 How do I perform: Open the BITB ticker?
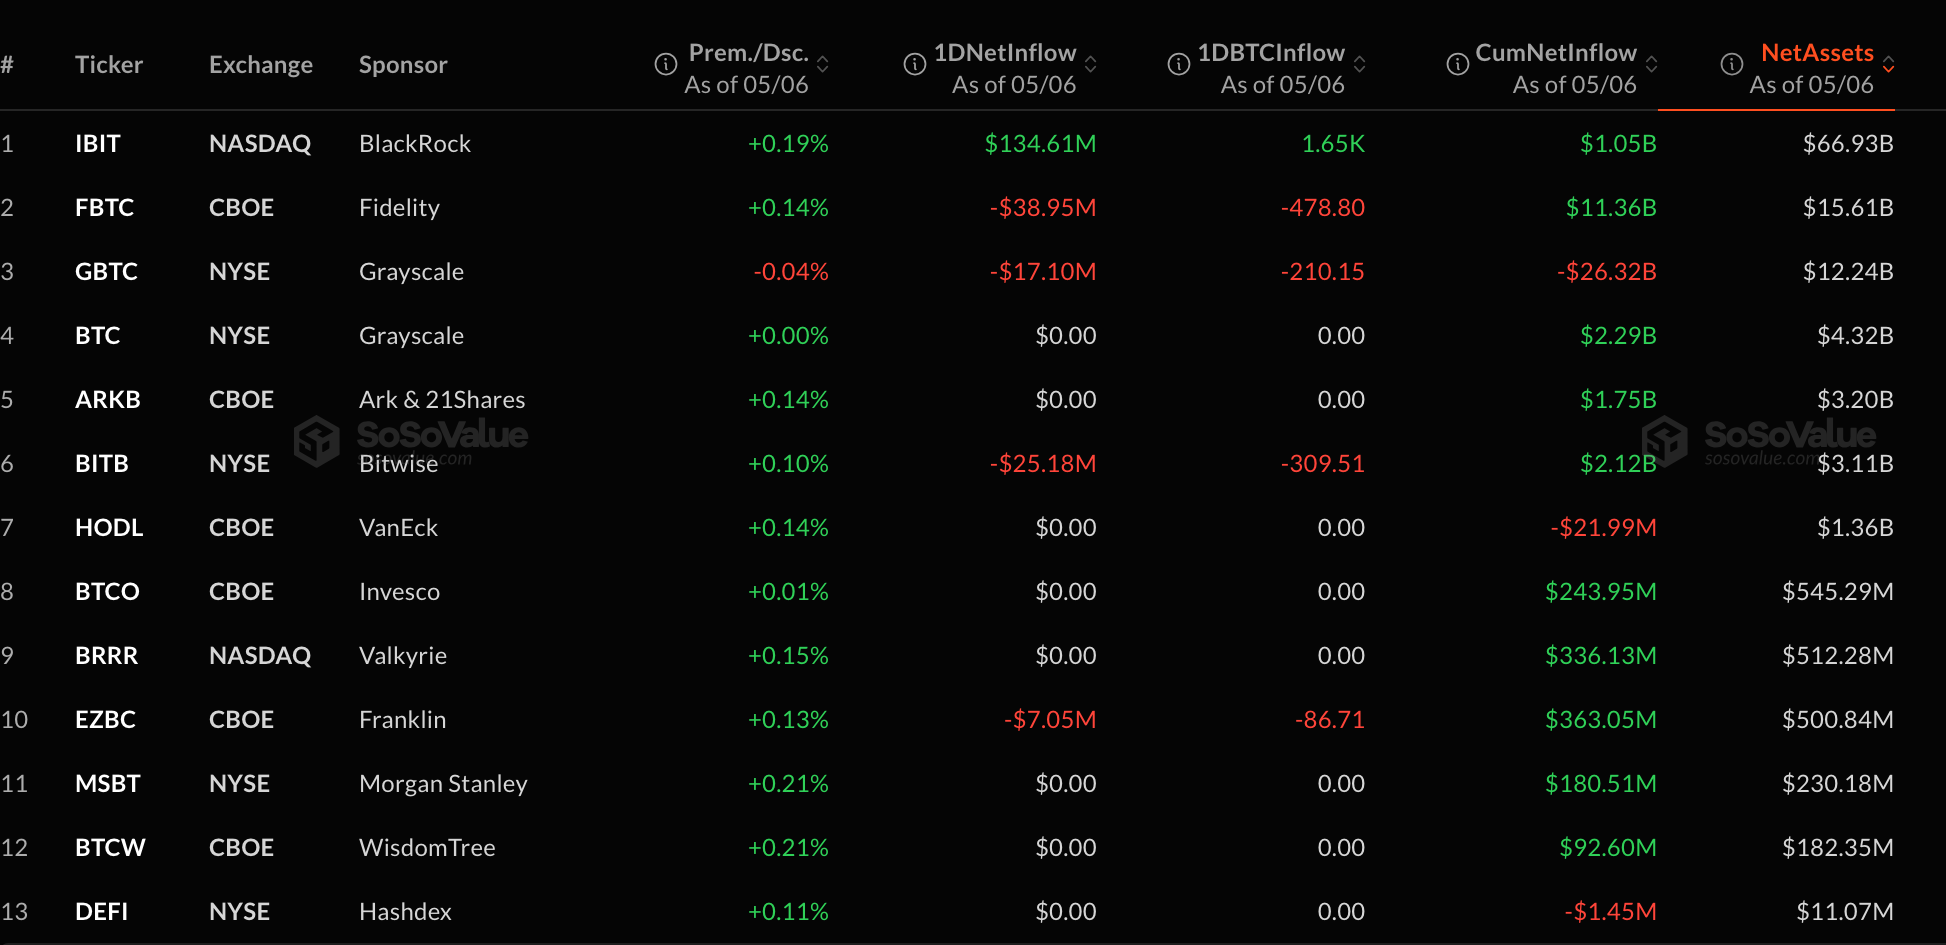102,464
